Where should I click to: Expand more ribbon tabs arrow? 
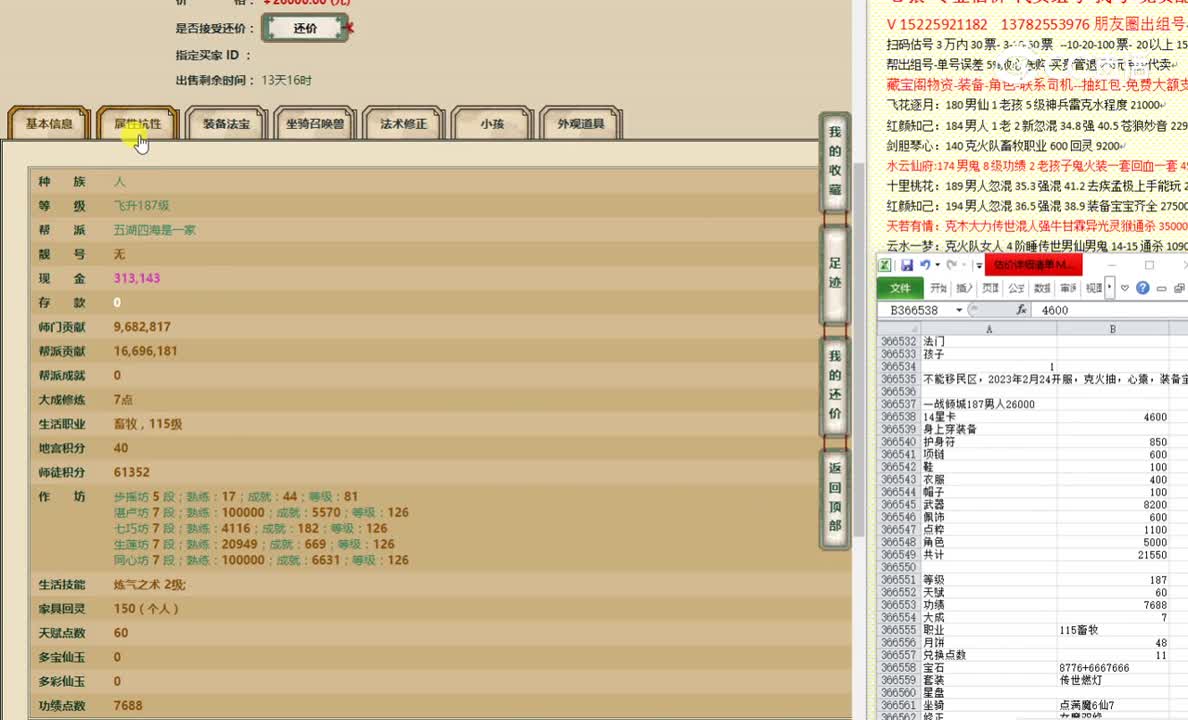point(1110,288)
